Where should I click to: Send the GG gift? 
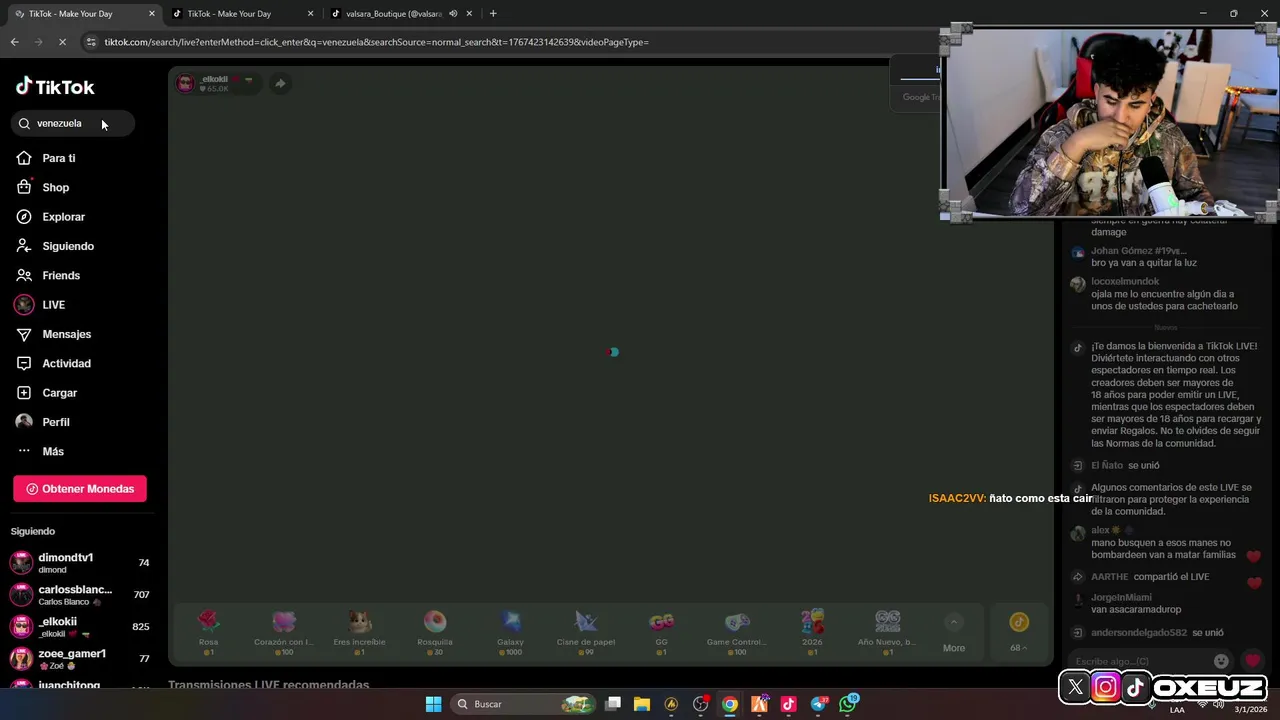[x=661, y=633]
